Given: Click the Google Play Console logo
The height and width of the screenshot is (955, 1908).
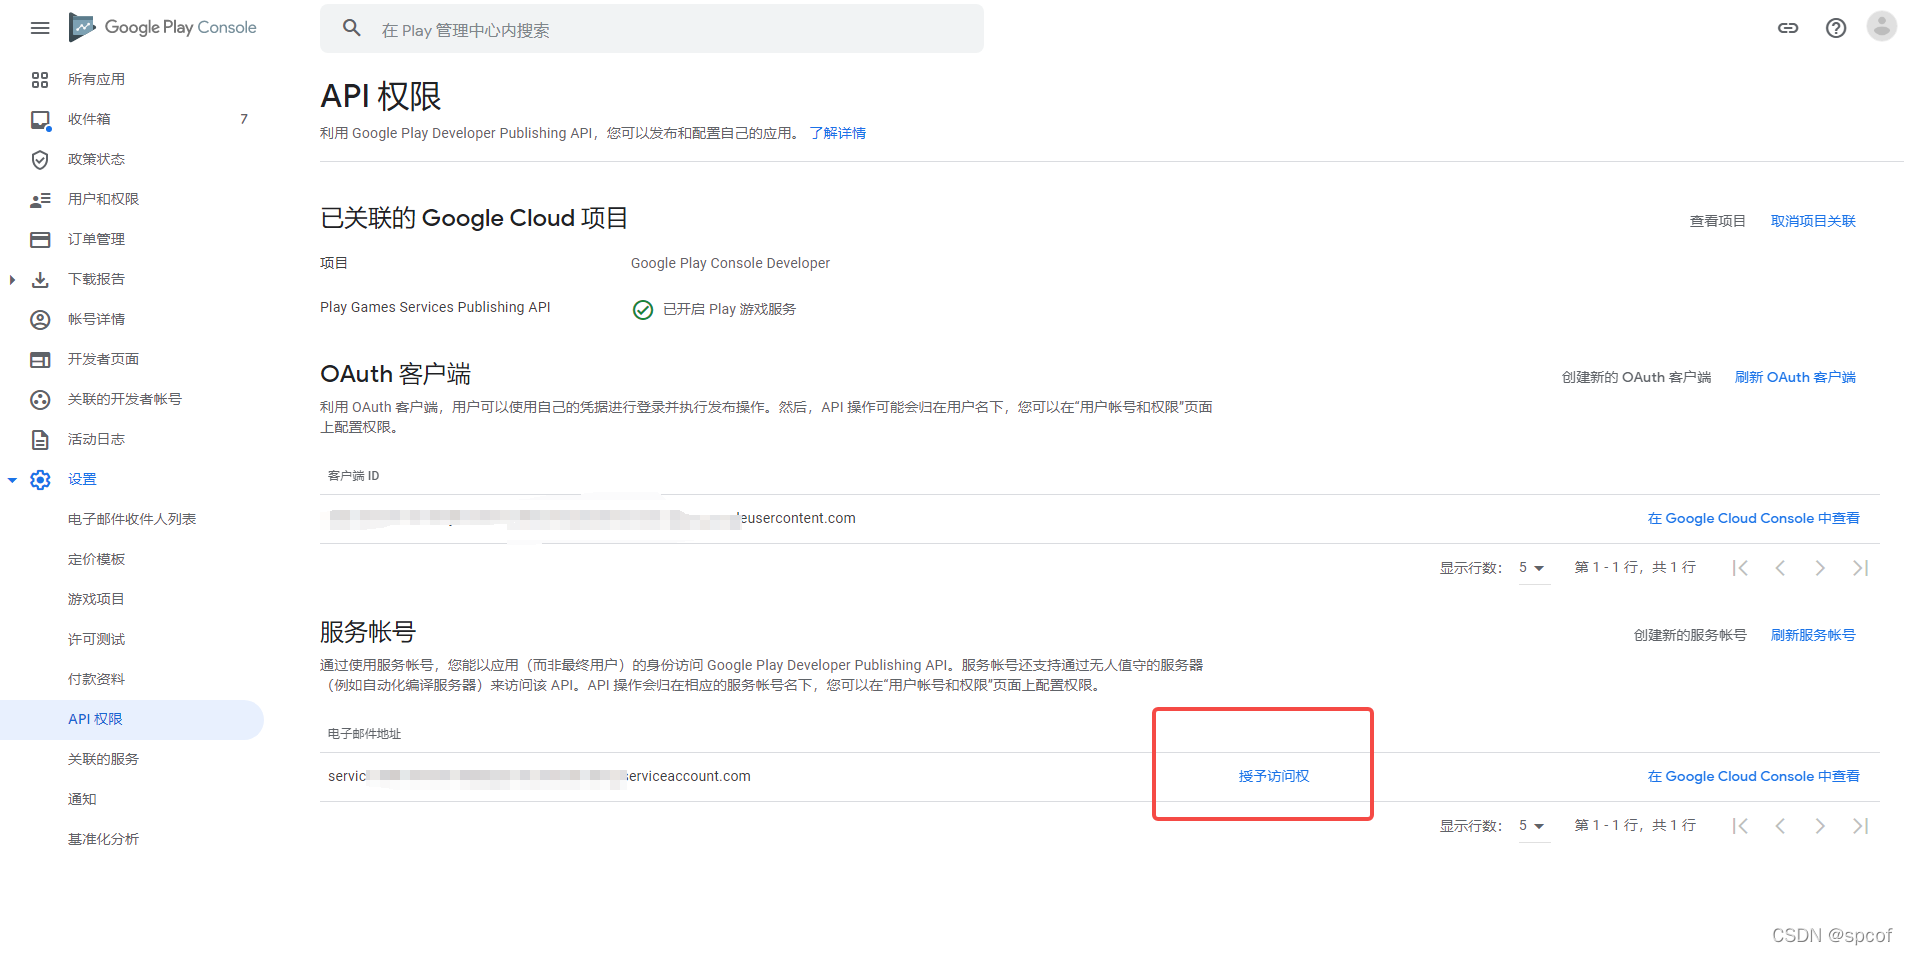Looking at the screenshot, I should point(163,27).
